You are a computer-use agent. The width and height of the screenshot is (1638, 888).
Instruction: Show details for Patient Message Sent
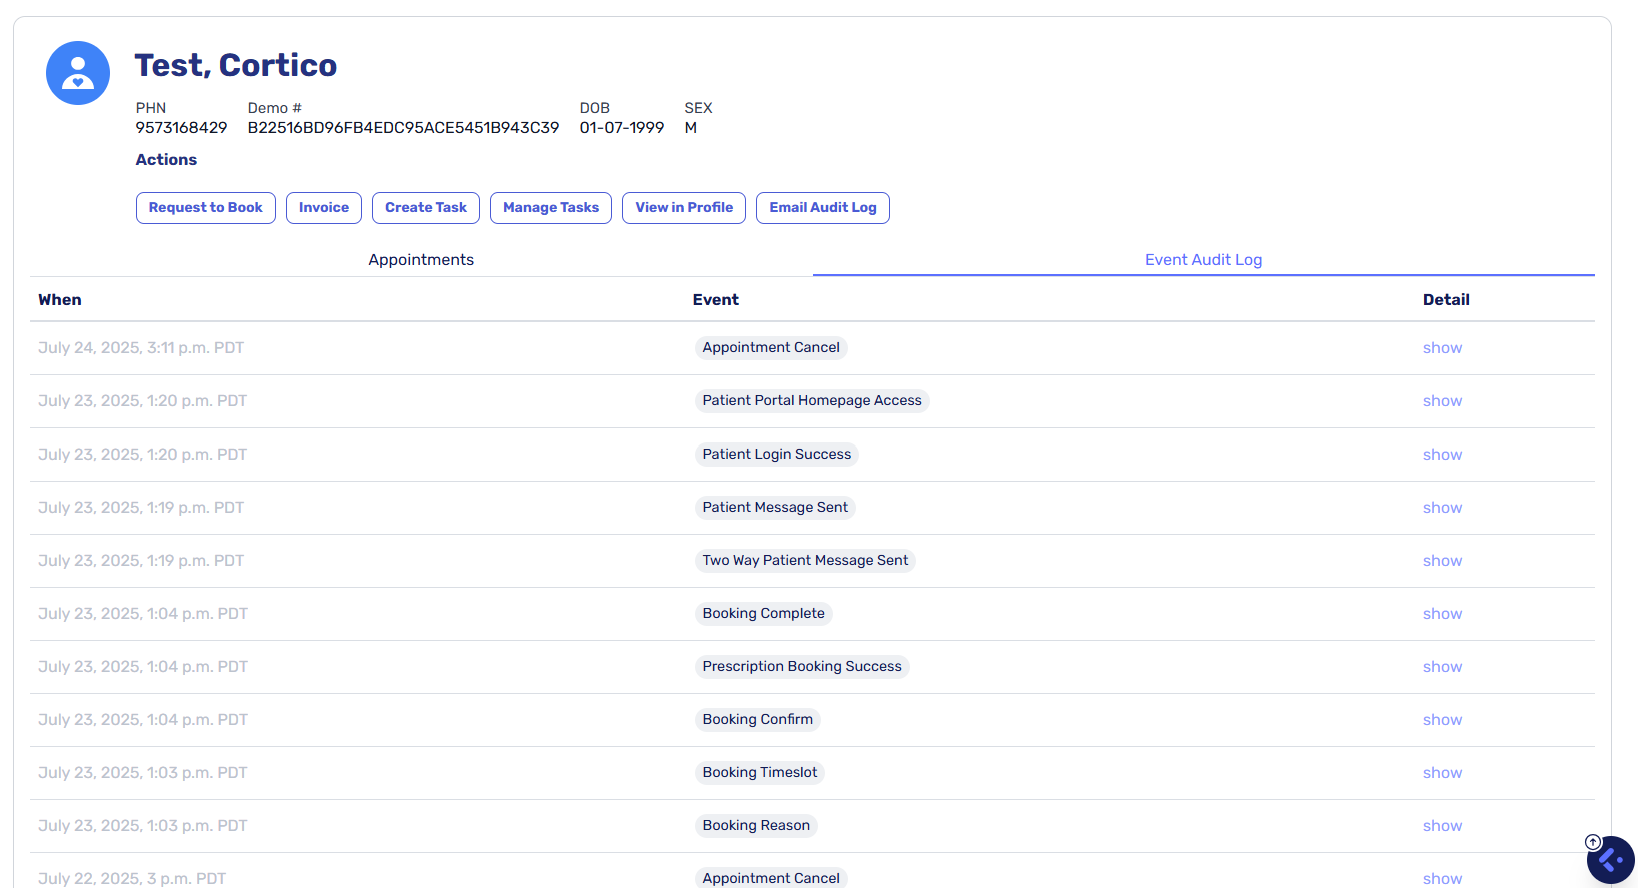(1442, 508)
